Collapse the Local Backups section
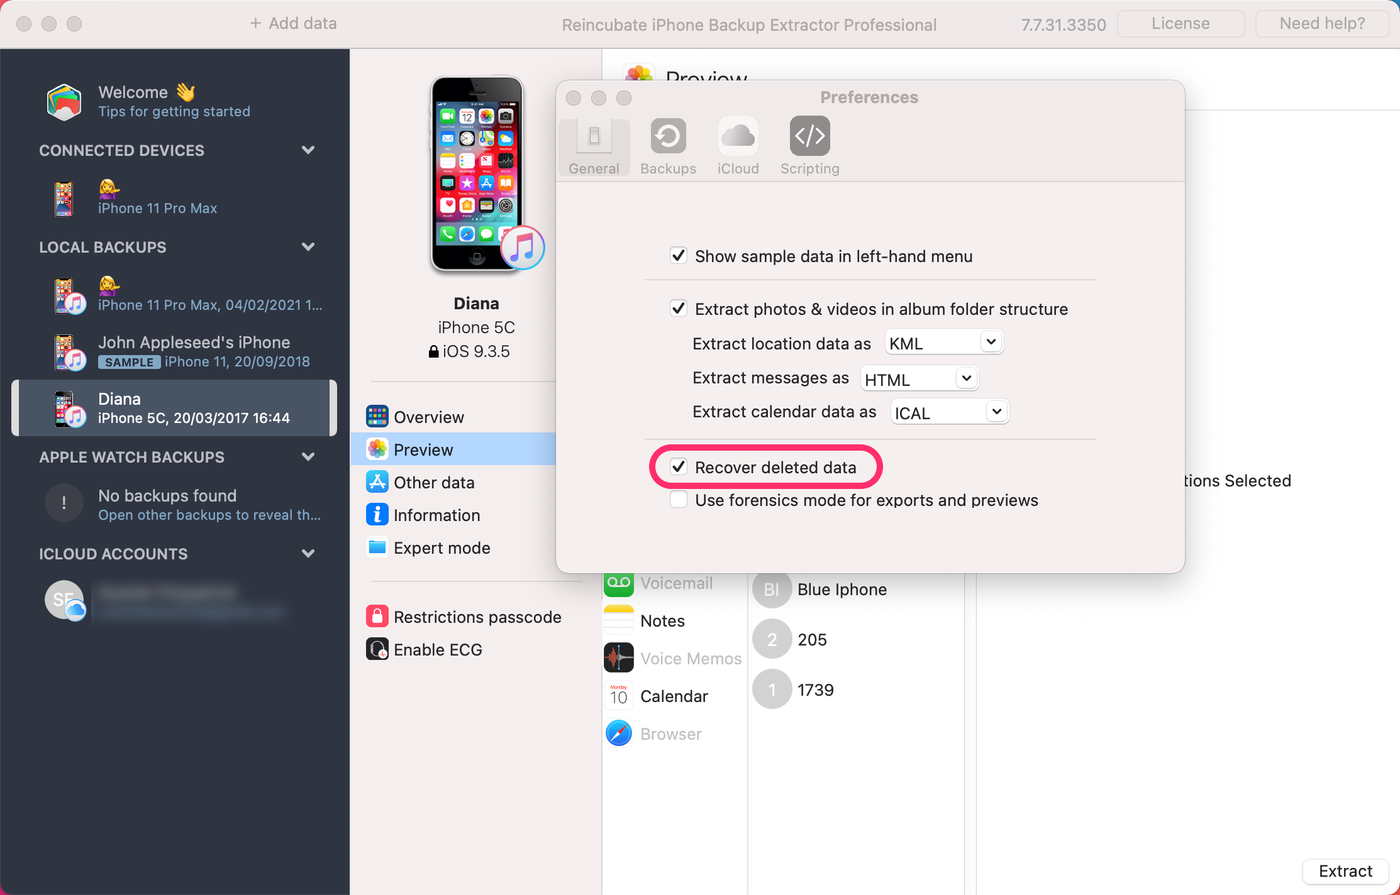 point(308,247)
